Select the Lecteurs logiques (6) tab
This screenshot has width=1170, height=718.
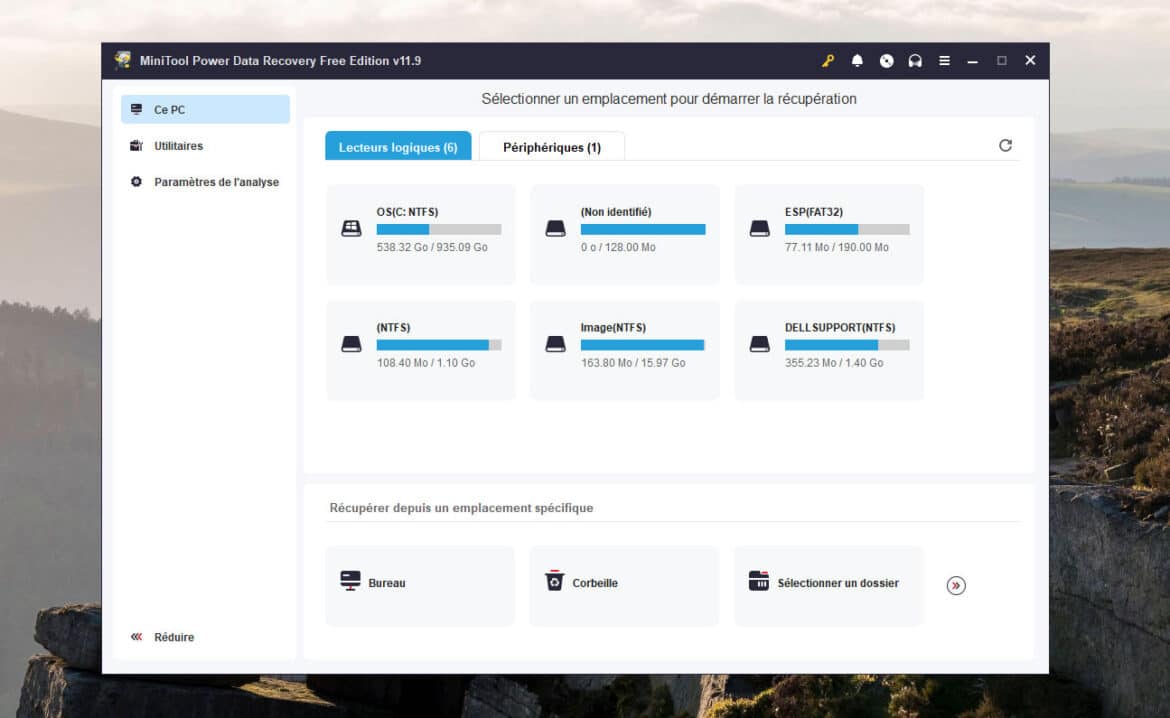click(398, 147)
